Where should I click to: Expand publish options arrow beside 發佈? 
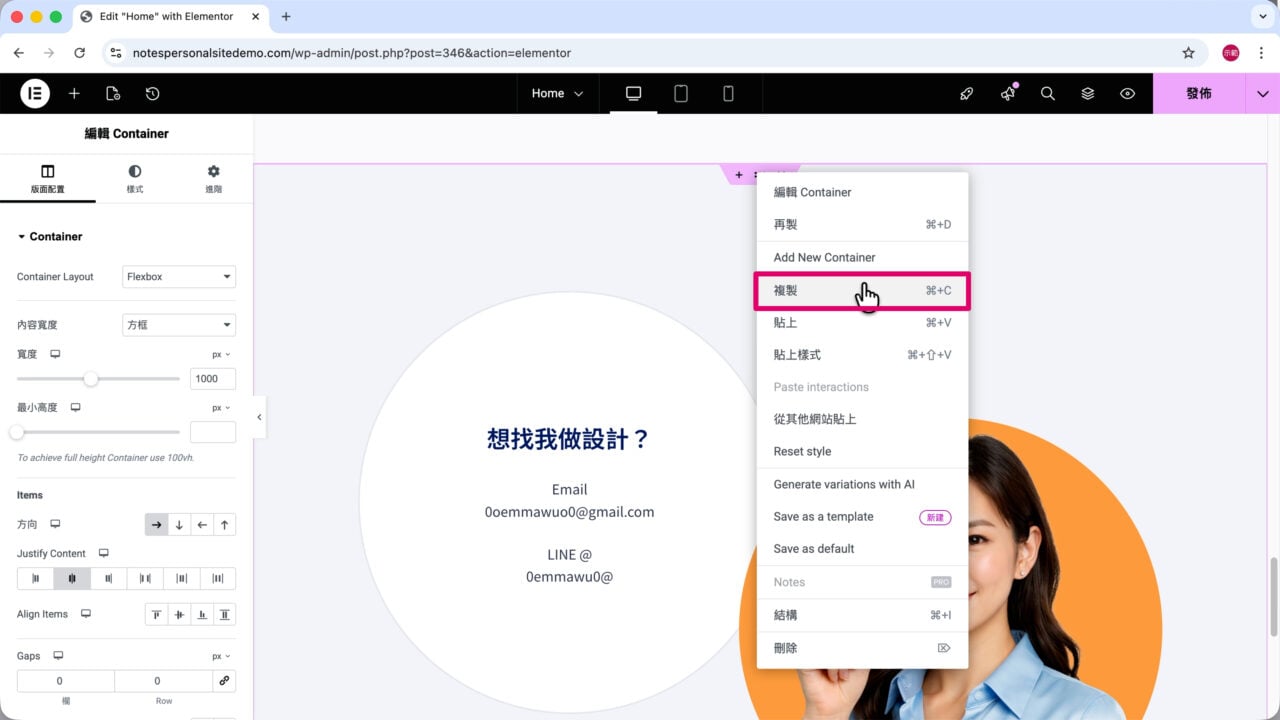pyautogui.click(x=1262, y=93)
